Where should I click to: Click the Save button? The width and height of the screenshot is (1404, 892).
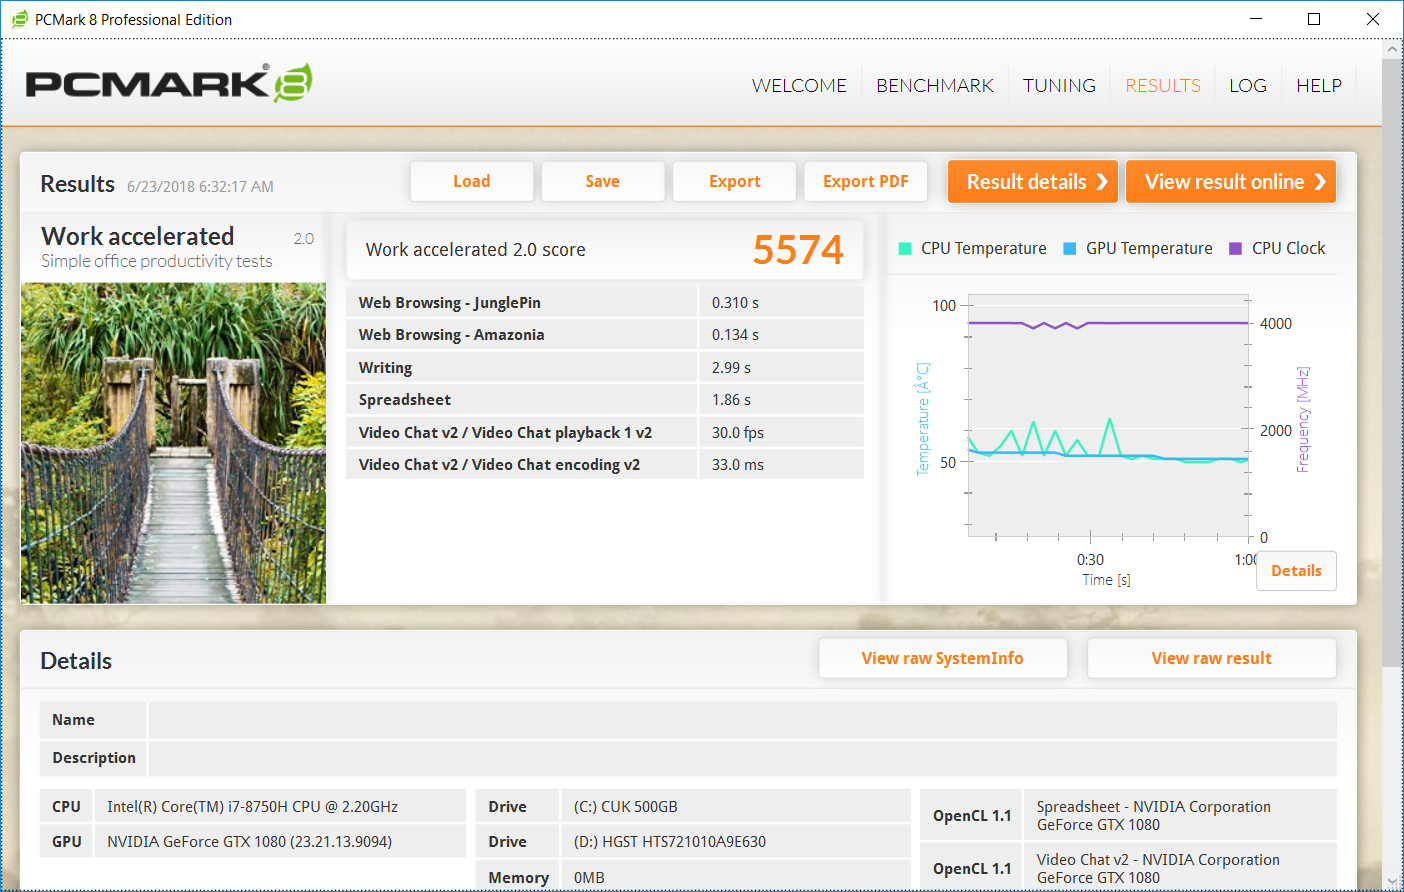603,181
